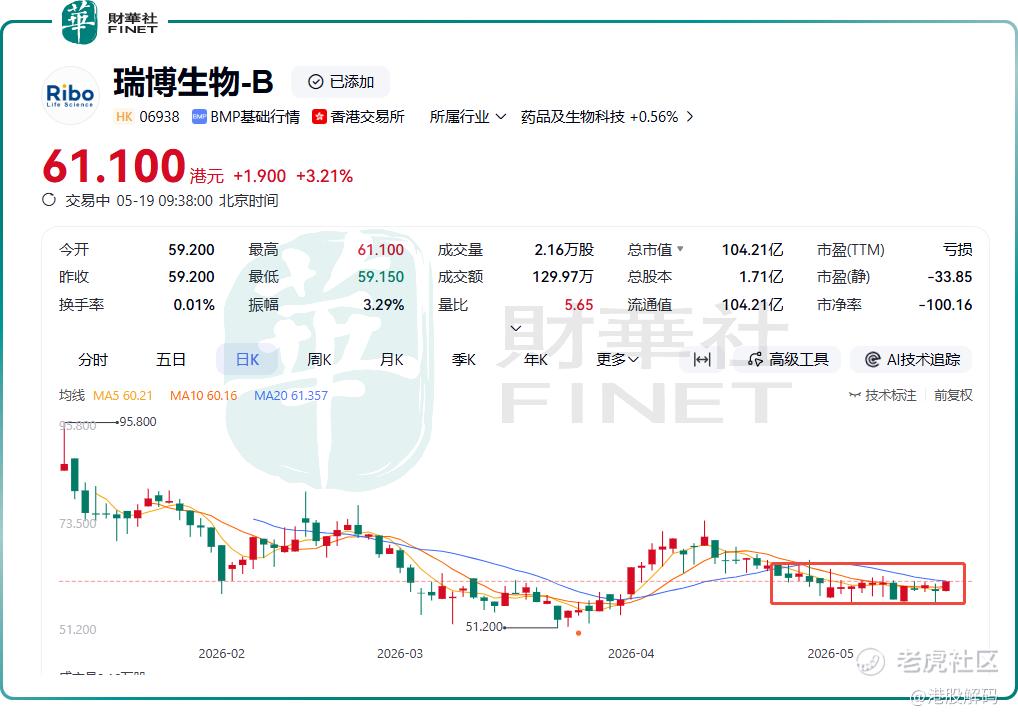Open the 总市值 selector arrow

tap(680, 249)
